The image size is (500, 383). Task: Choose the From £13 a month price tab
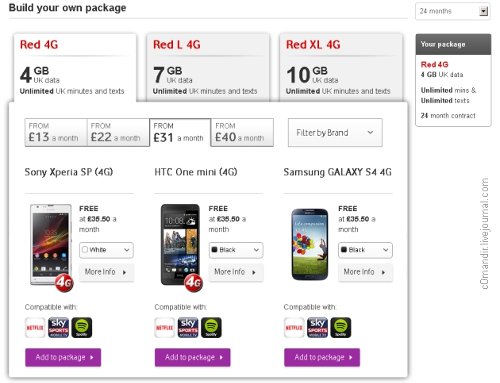tap(56, 133)
